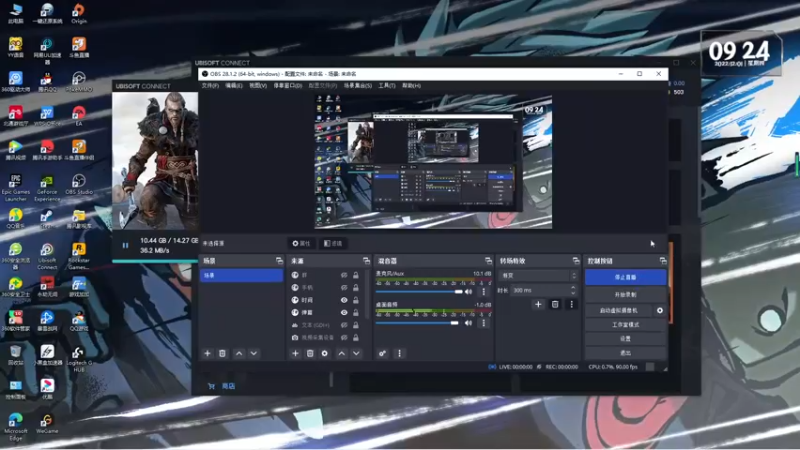Undock the 来源 panel with its float icon
The image size is (800, 450).
click(x=366, y=261)
